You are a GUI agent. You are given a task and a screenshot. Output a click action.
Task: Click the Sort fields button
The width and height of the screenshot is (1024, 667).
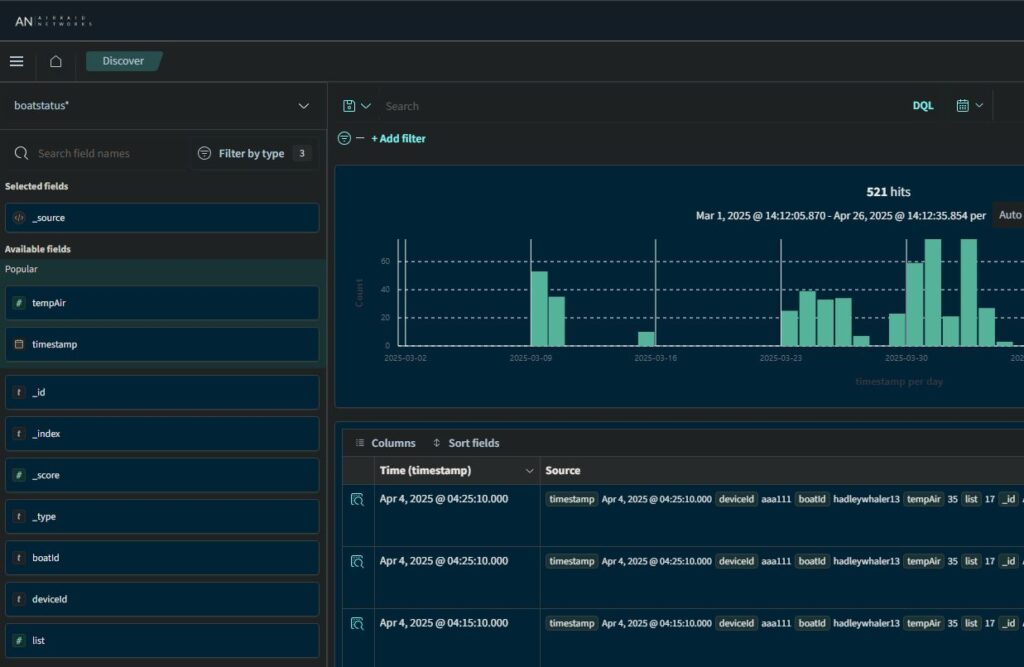tap(466, 443)
